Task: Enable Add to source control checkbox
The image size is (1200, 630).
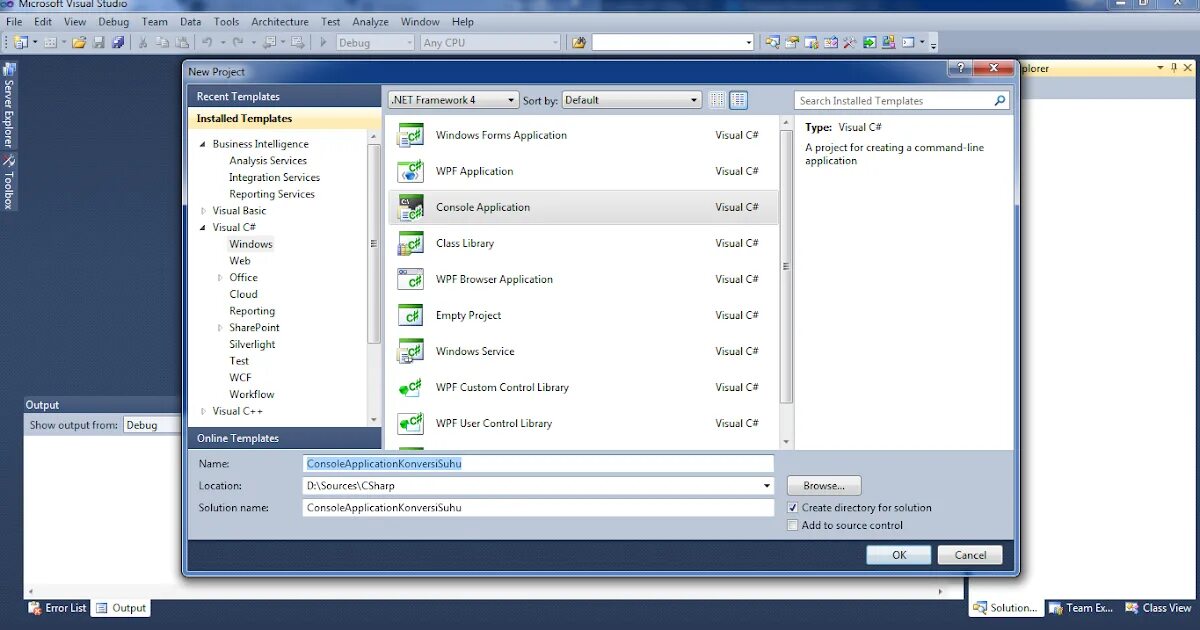Action: coord(793,525)
